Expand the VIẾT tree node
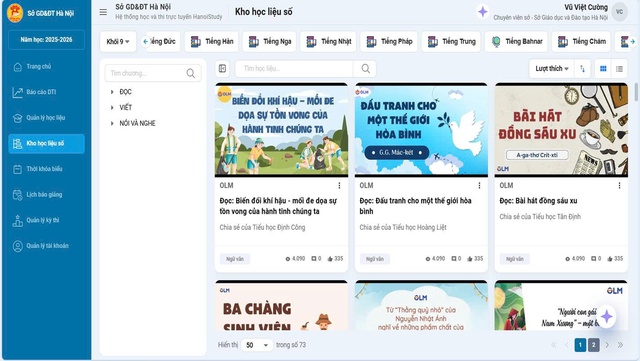This screenshot has height=361, width=640. (x=112, y=107)
